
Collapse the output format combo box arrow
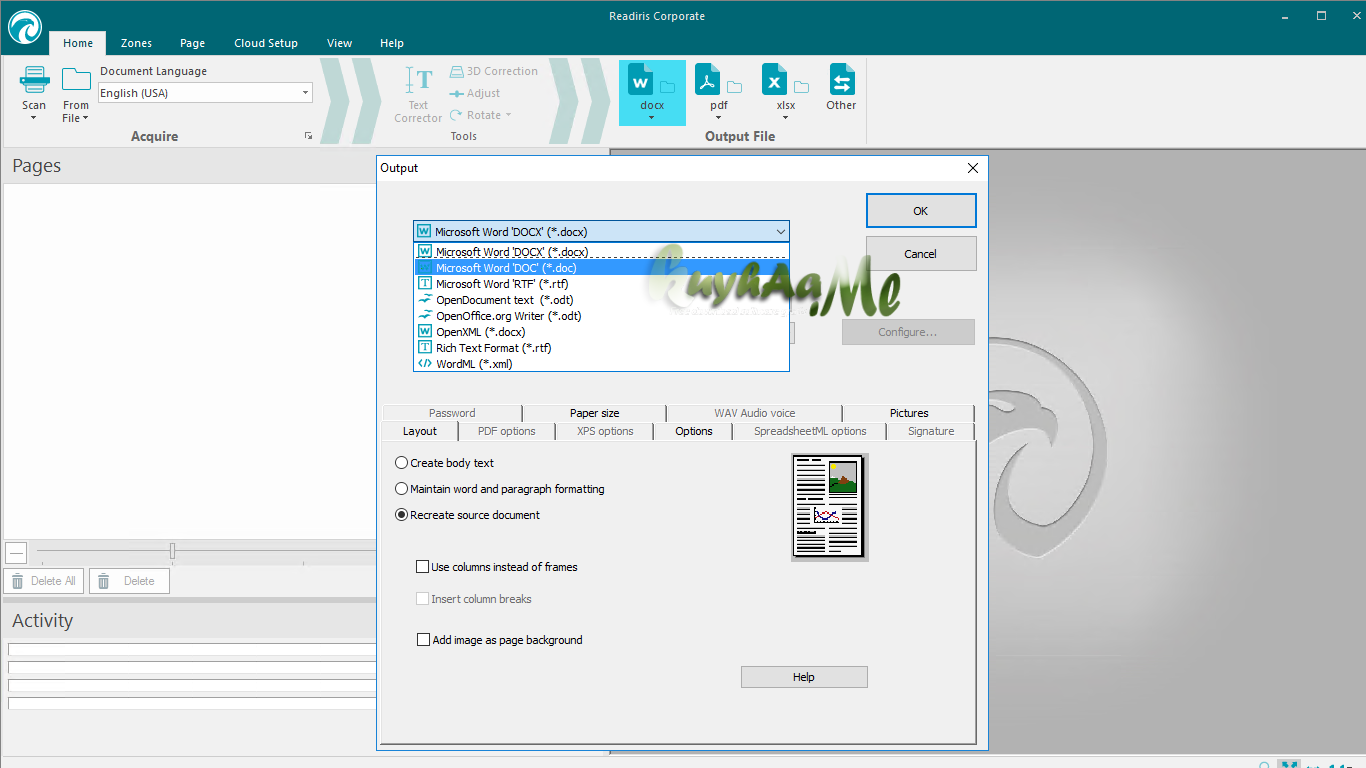(780, 232)
